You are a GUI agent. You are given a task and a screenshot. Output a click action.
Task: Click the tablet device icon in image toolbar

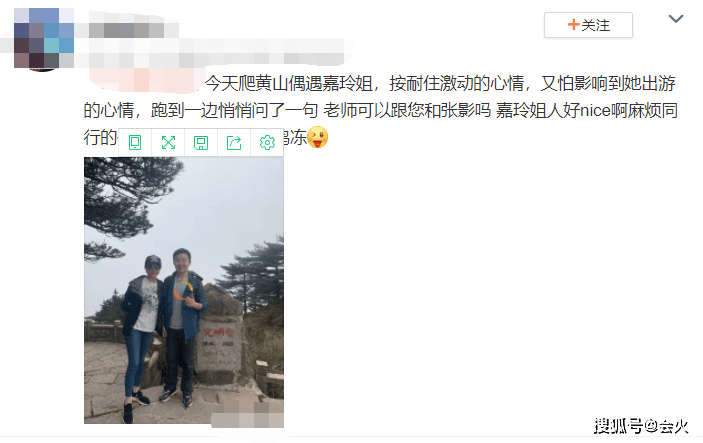(x=135, y=143)
